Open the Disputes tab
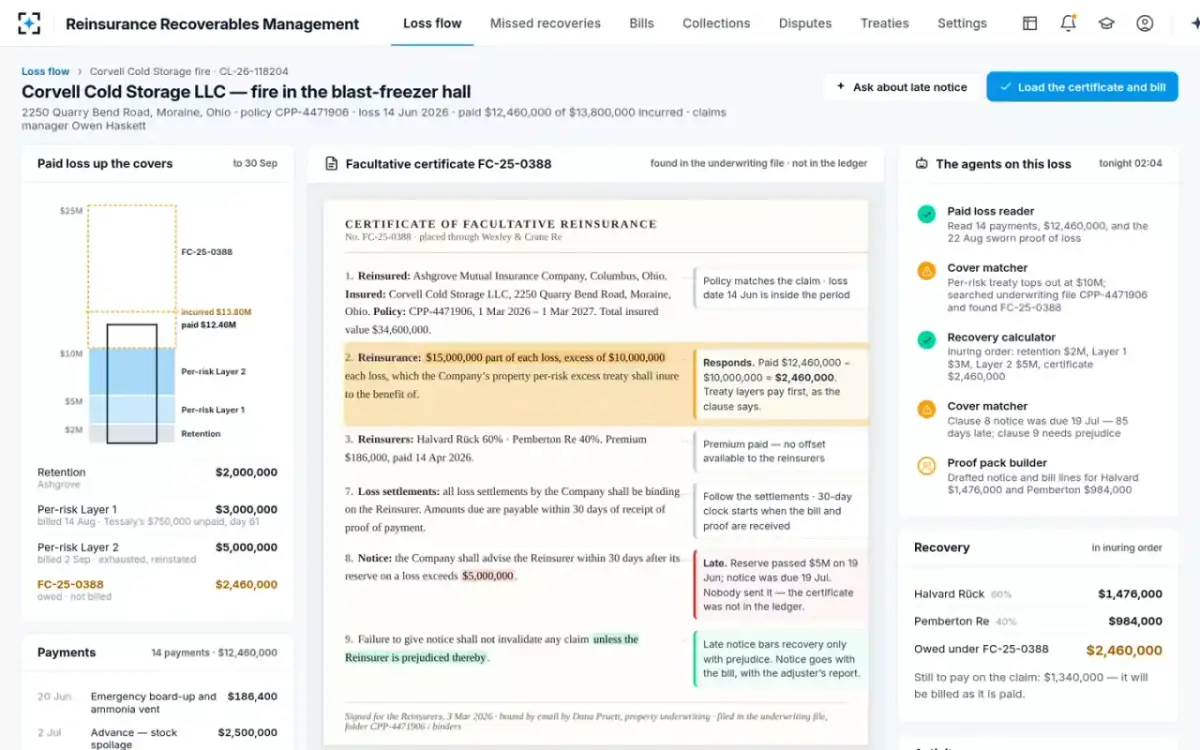The image size is (1200, 750). click(x=805, y=23)
